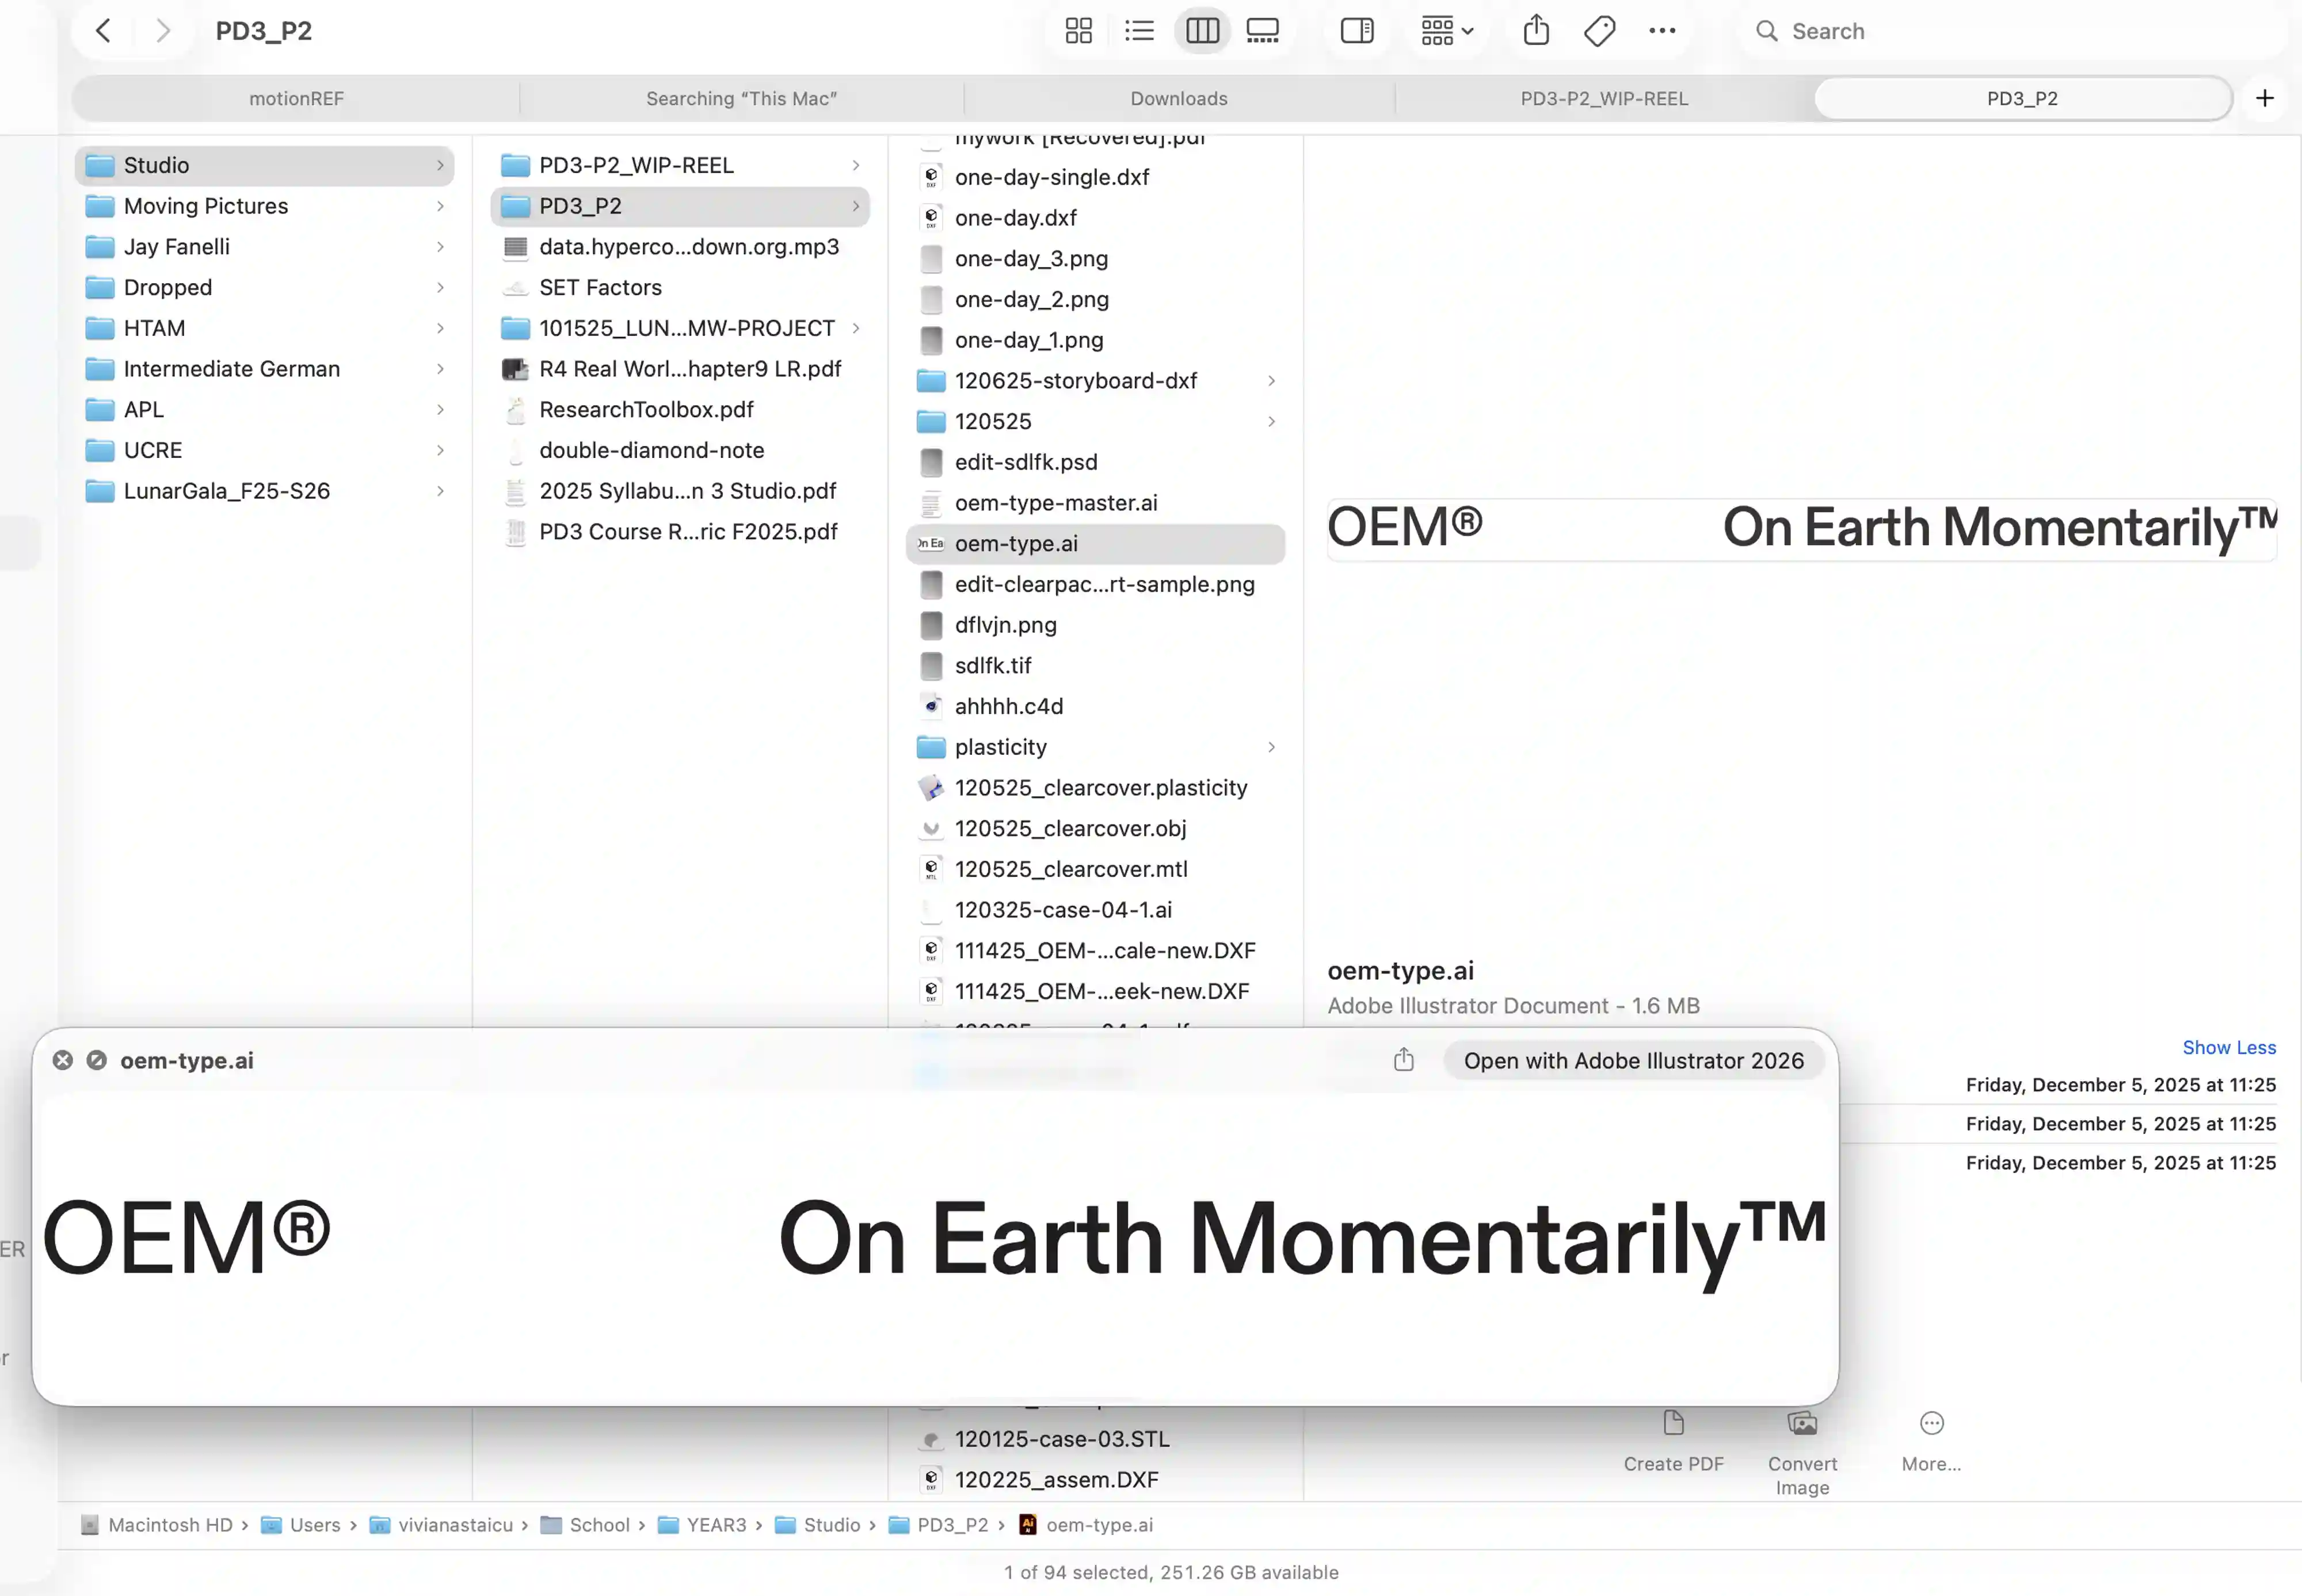
Task: Switch to the motionREF tab
Action: [296, 98]
